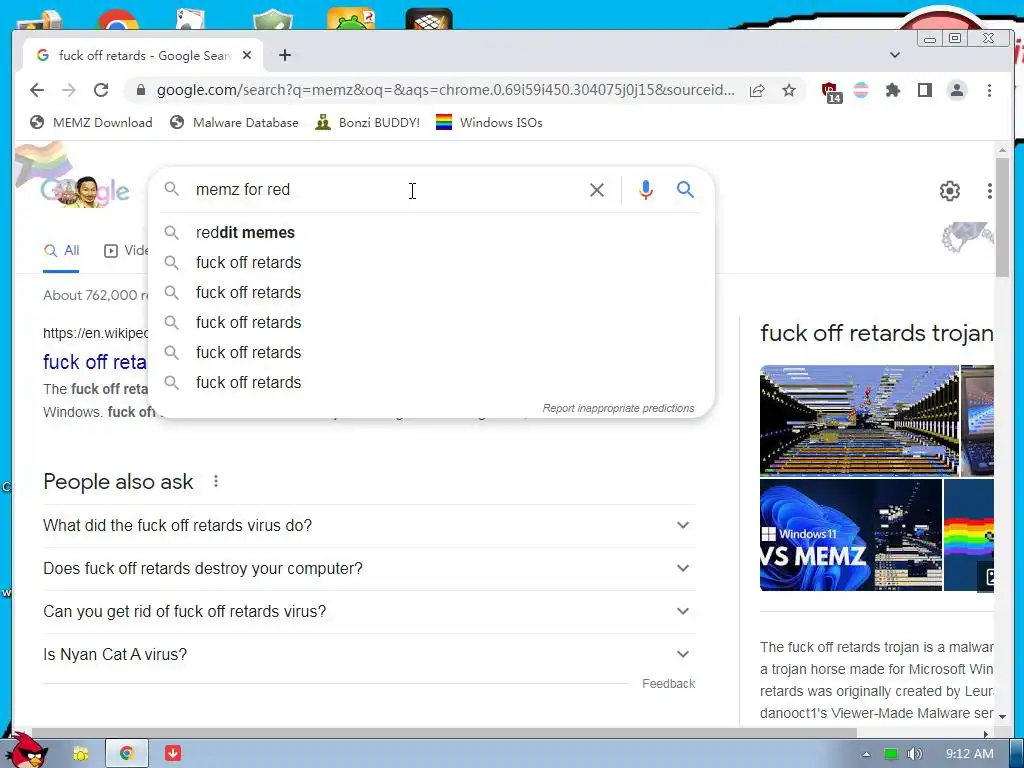Click the striped flag extension icon
The width and height of the screenshot is (1024, 768).
pos(861,90)
